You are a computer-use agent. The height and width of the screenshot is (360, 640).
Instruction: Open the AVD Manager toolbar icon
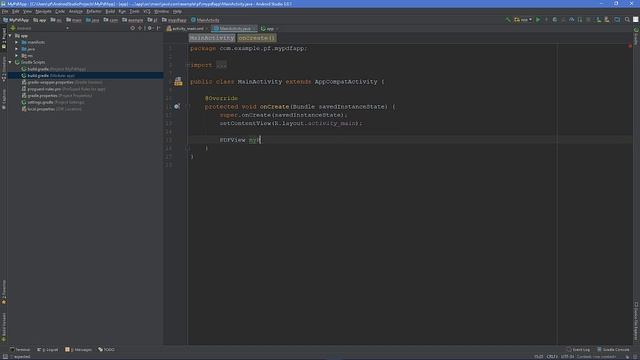(x=598, y=20)
